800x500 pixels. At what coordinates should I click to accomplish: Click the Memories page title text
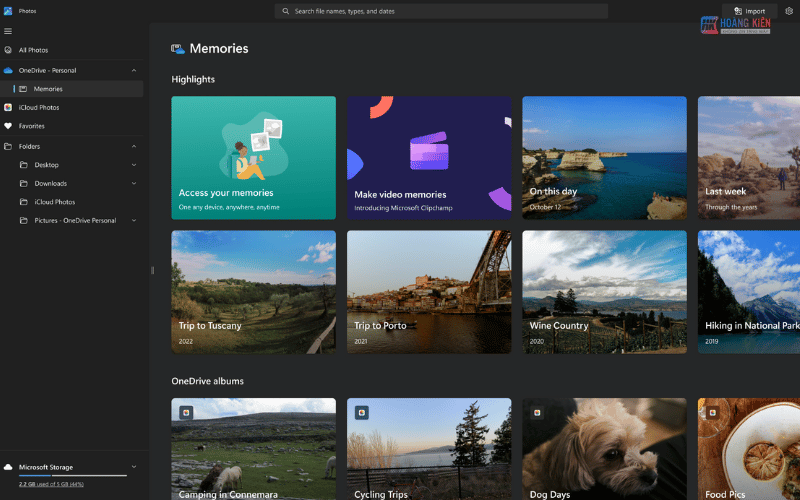219,48
